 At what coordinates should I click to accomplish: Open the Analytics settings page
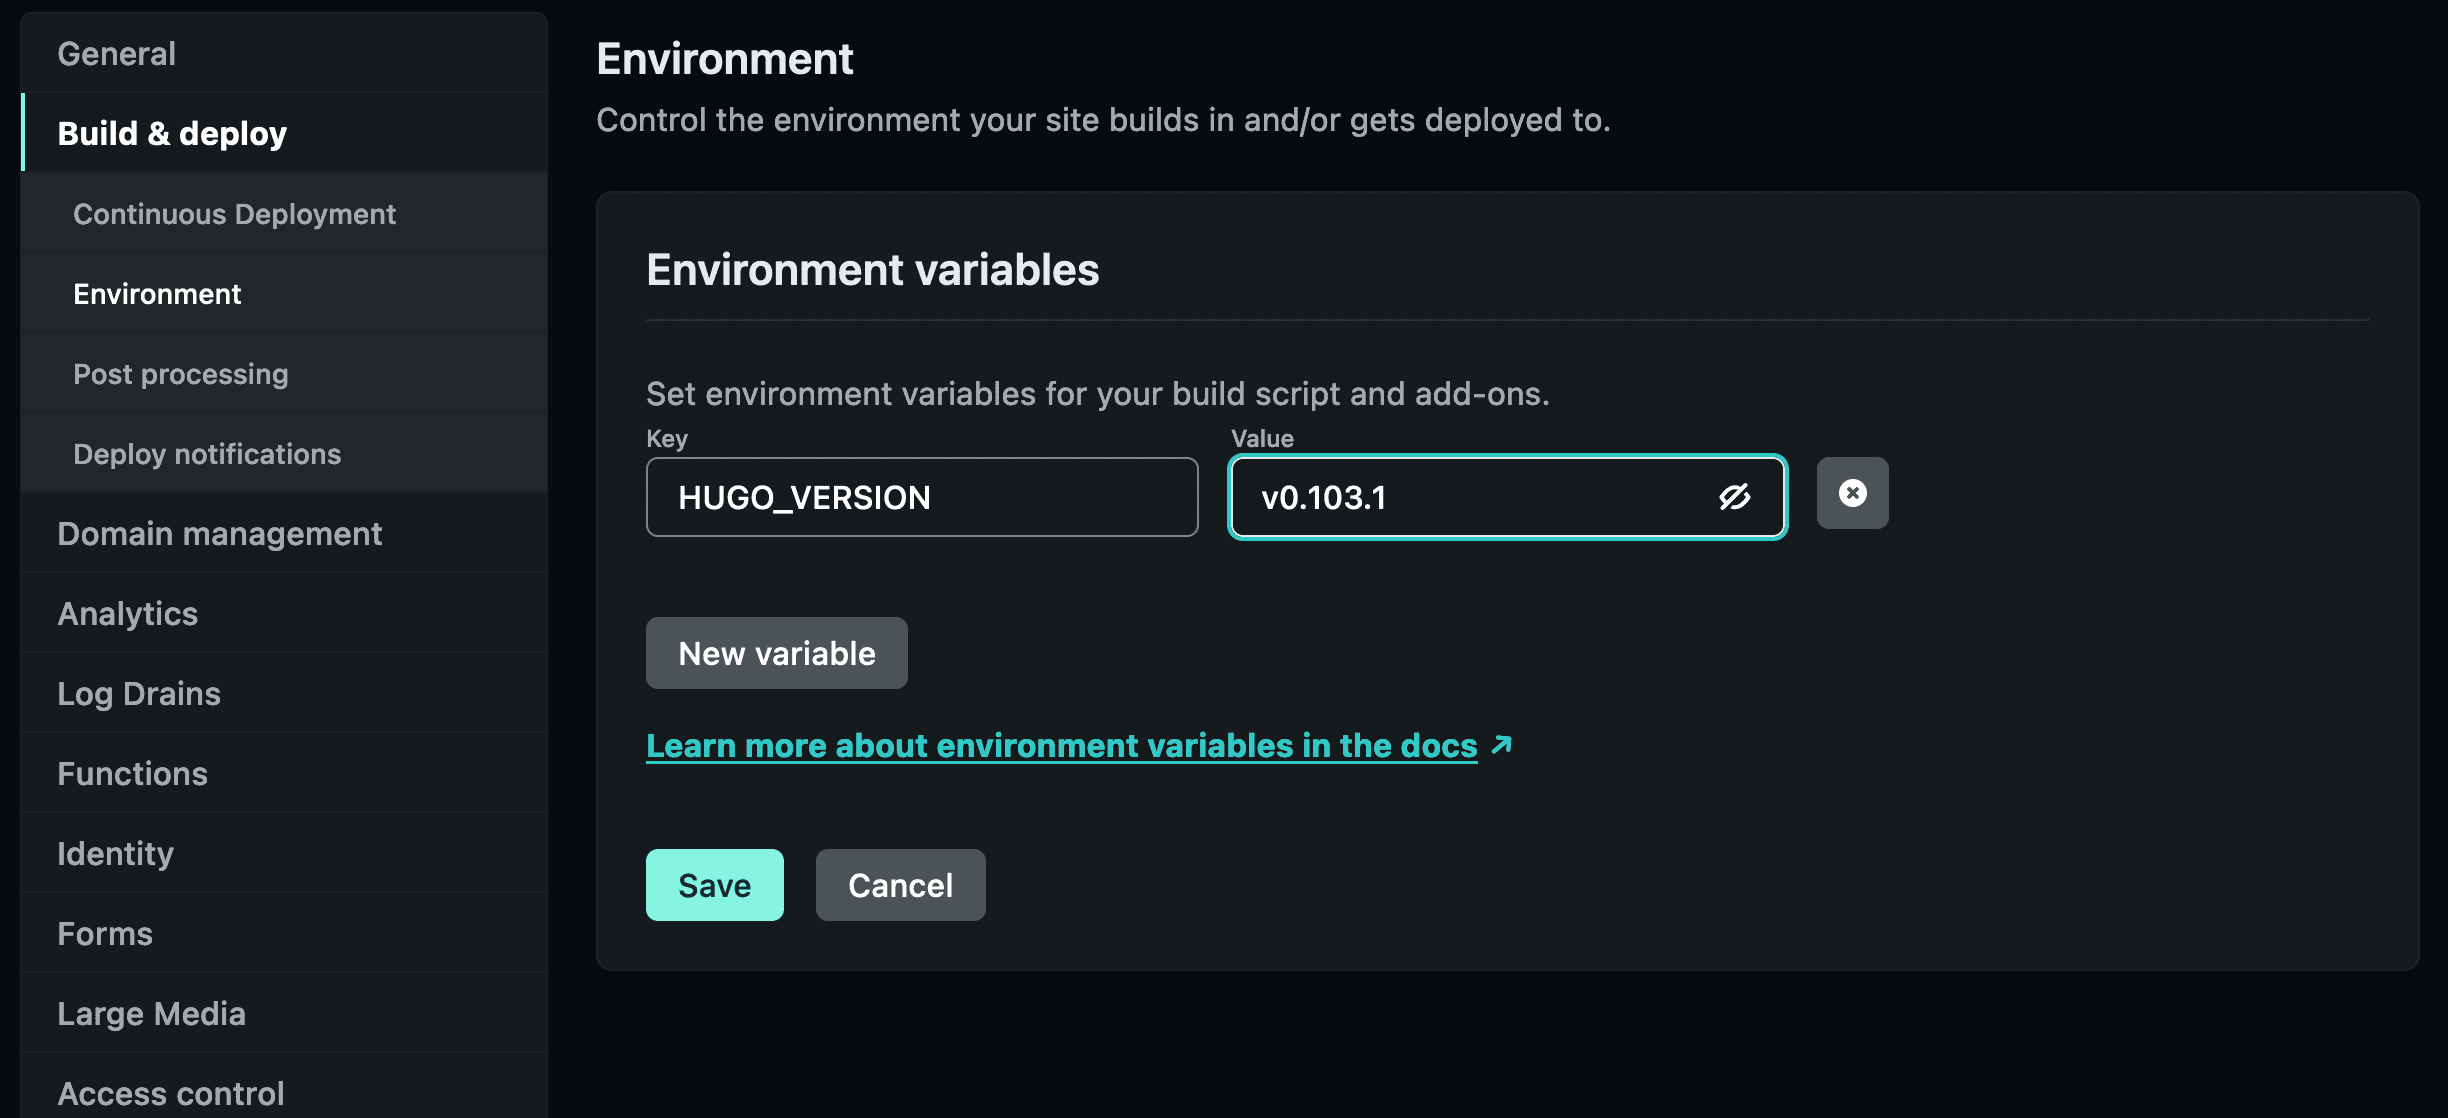pyautogui.click(x=127, y=614)
